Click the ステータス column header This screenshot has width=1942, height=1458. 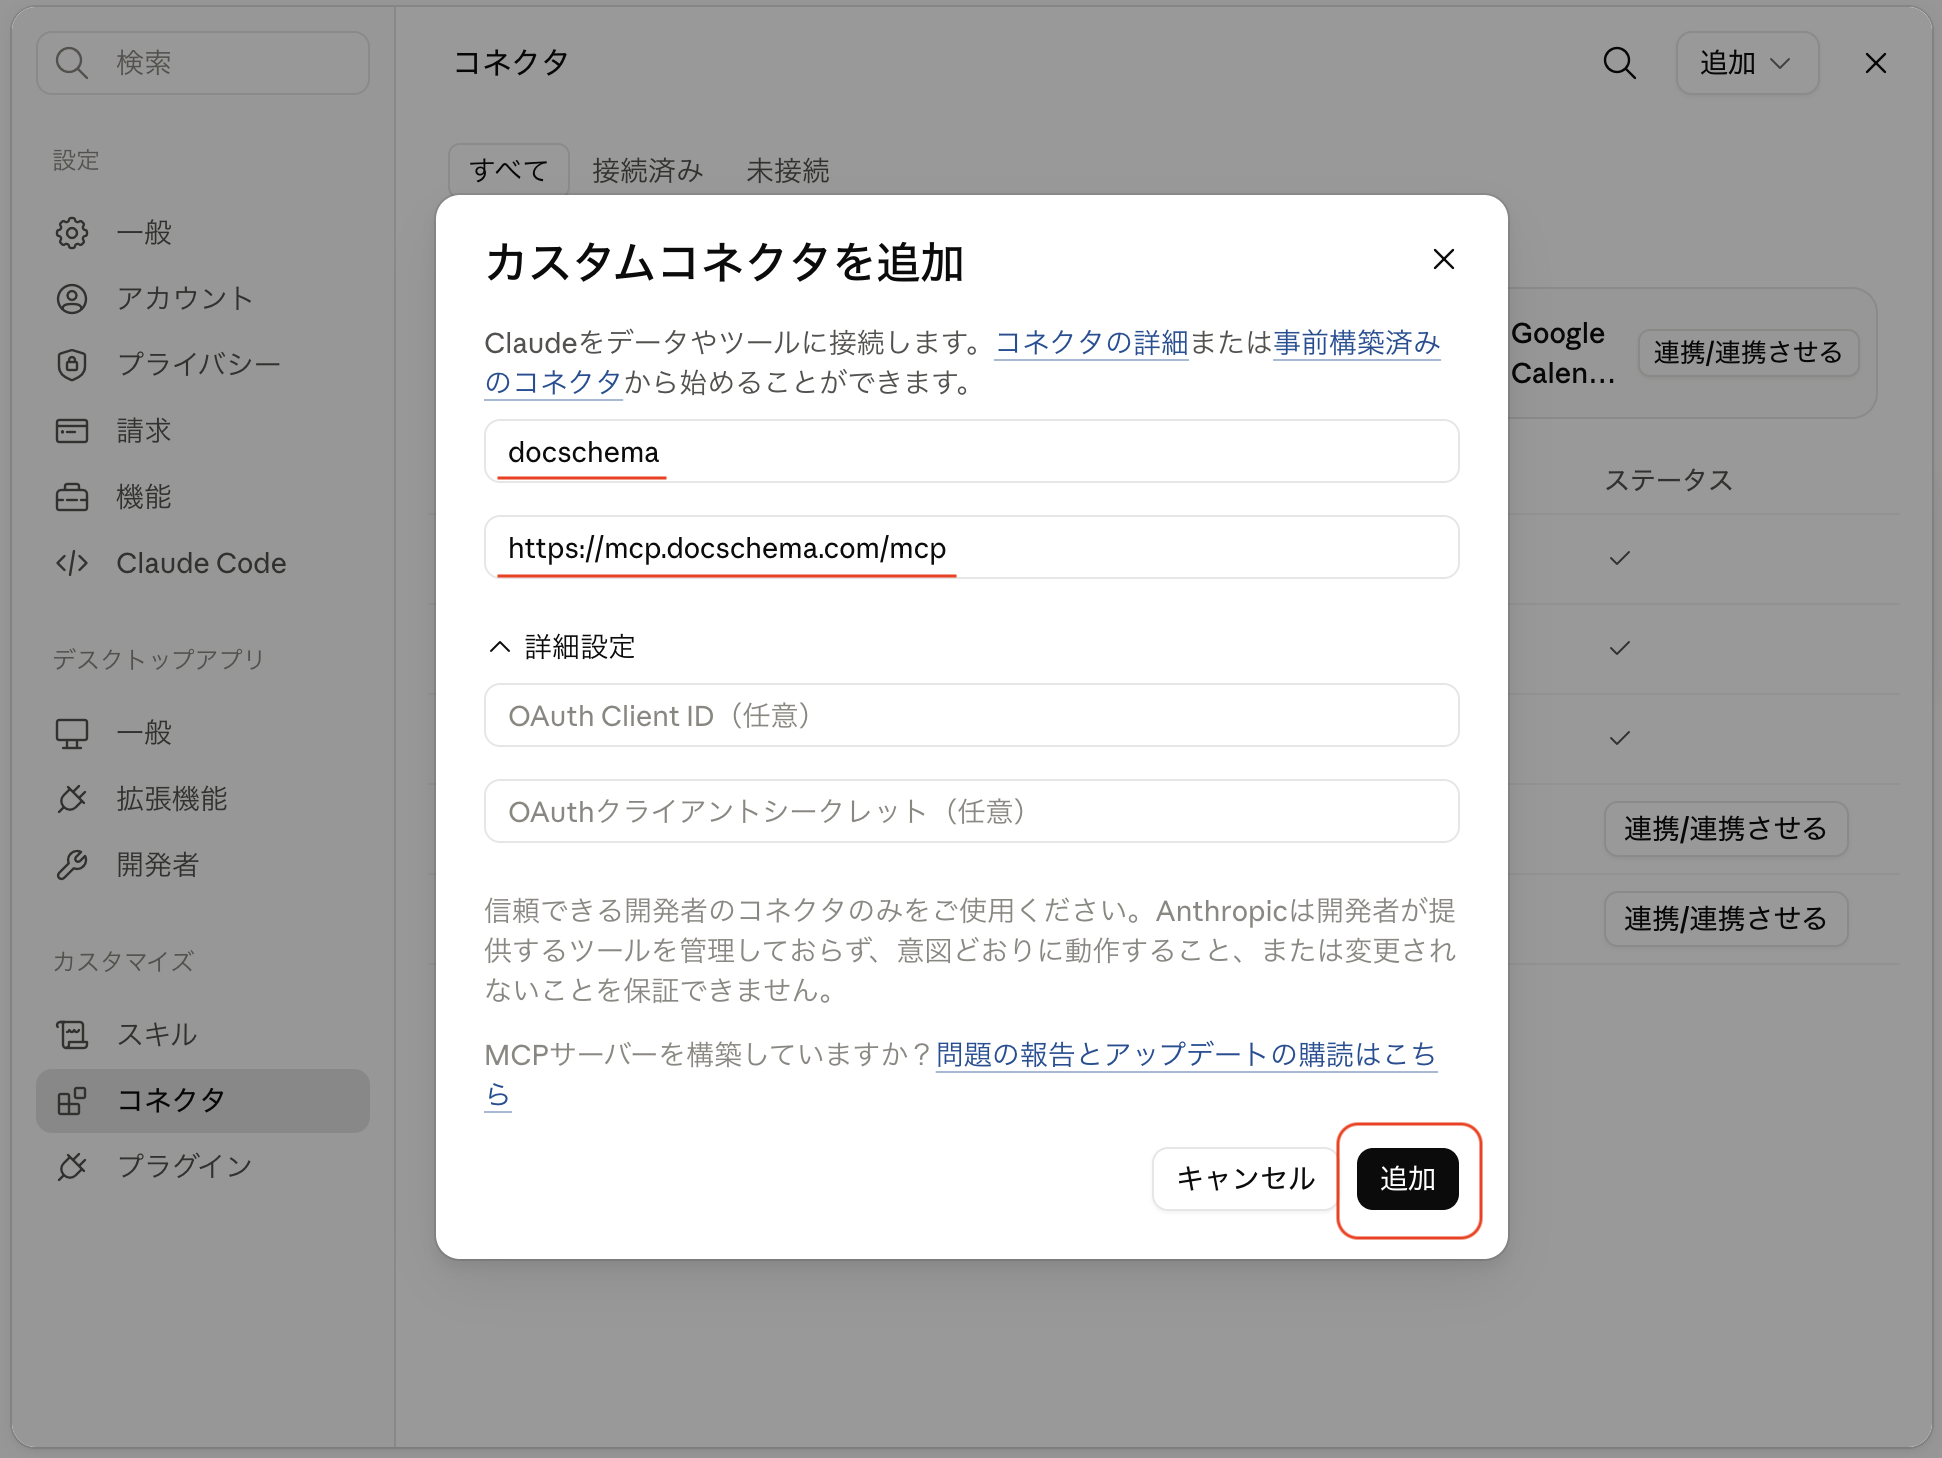[x=1668, y=480]
